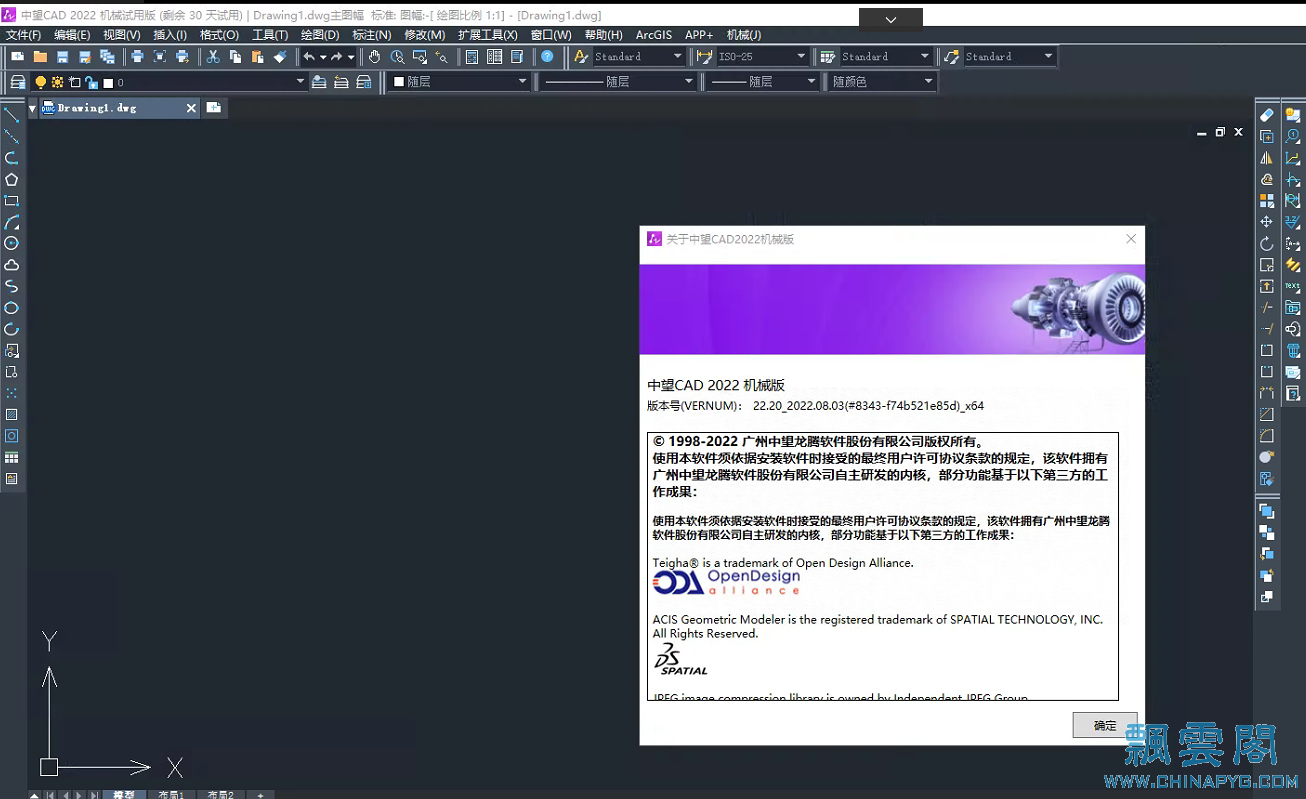The image size is (1306, 799).
Task: Click the Move tool icon
Action: [x=1267, y=222]
